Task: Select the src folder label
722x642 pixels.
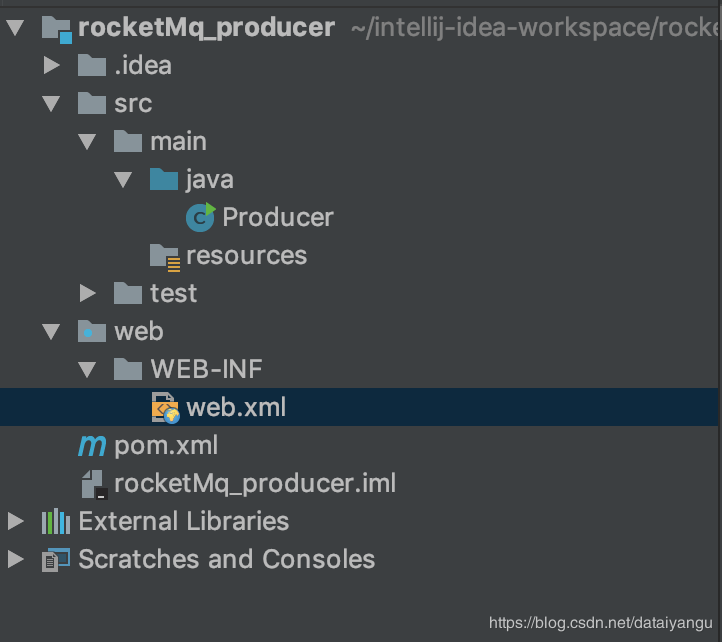Action: 133,104
